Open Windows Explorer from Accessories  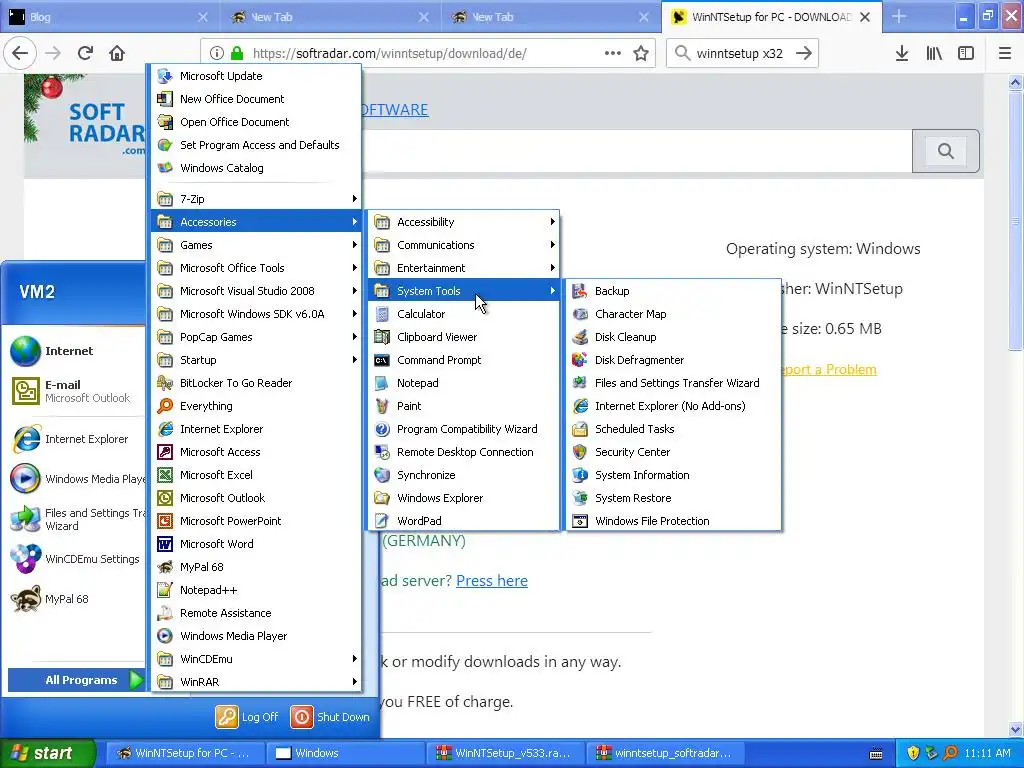tap(464, 498)
